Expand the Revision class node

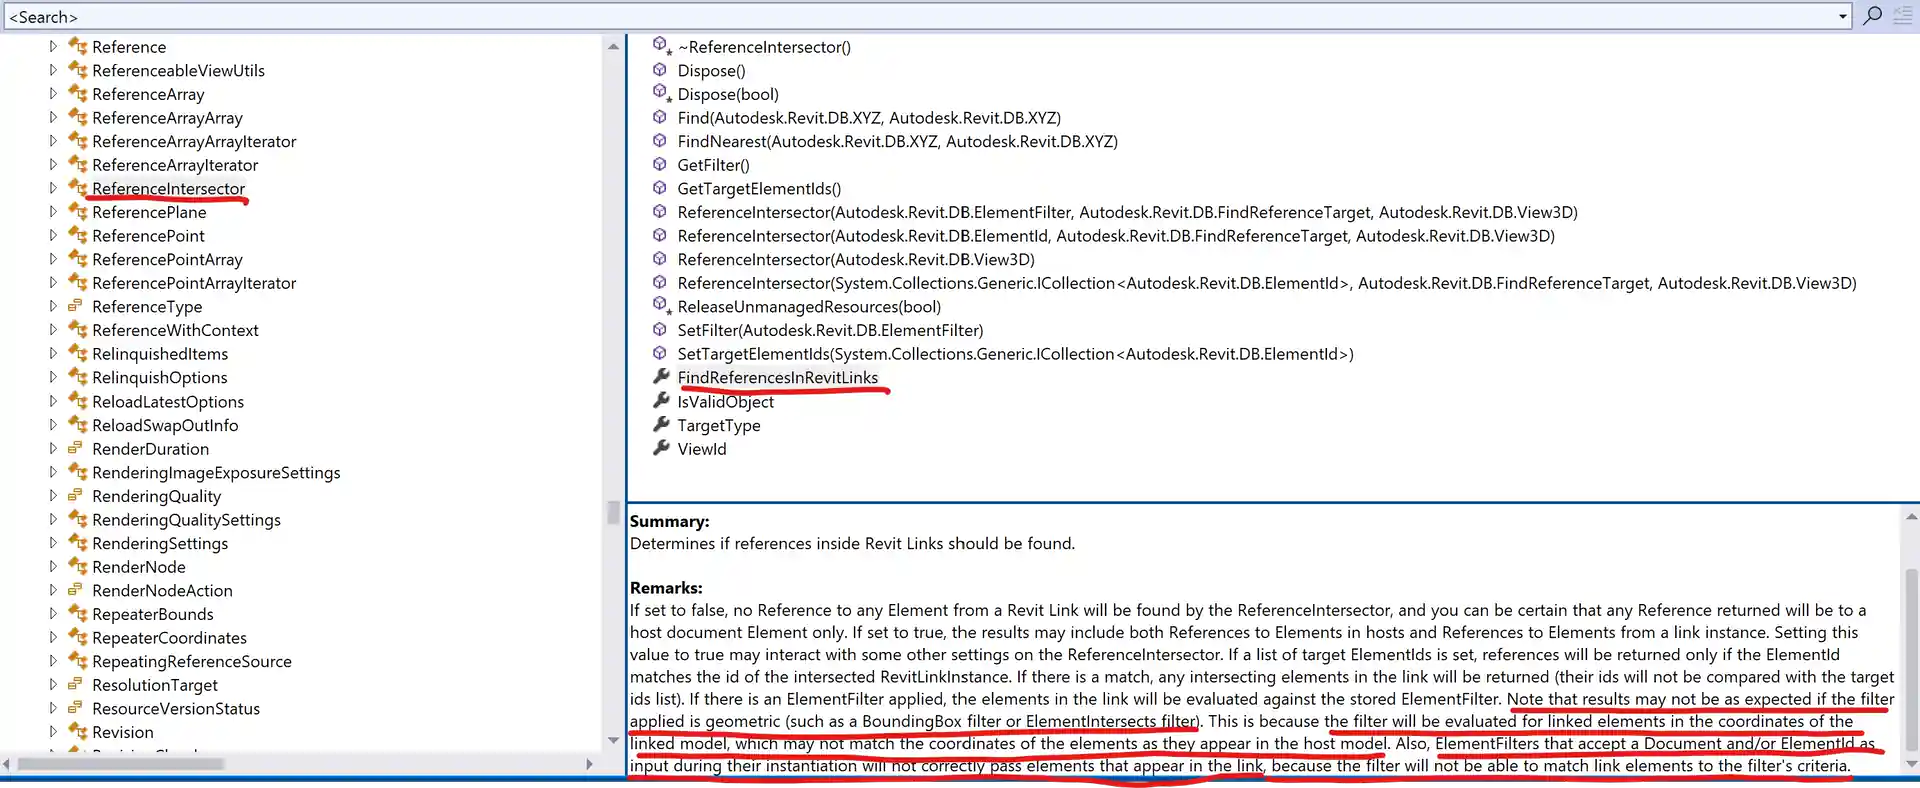click(x=53, y=732)
